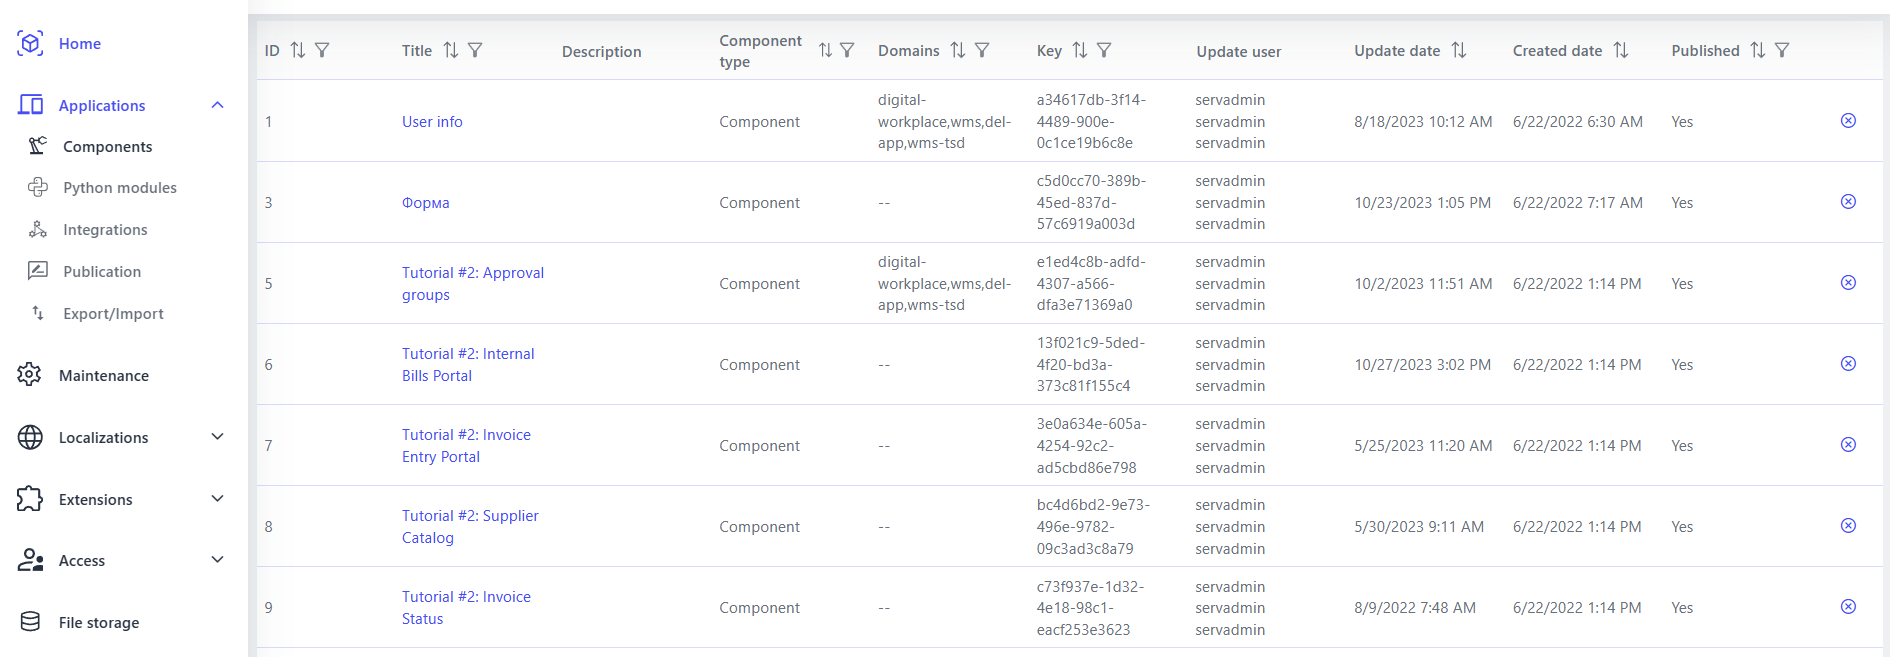Remove the Tutorial #2: Supplier Catalog row
This screenshot has height=657, width=1890.
click(1848, 526)
